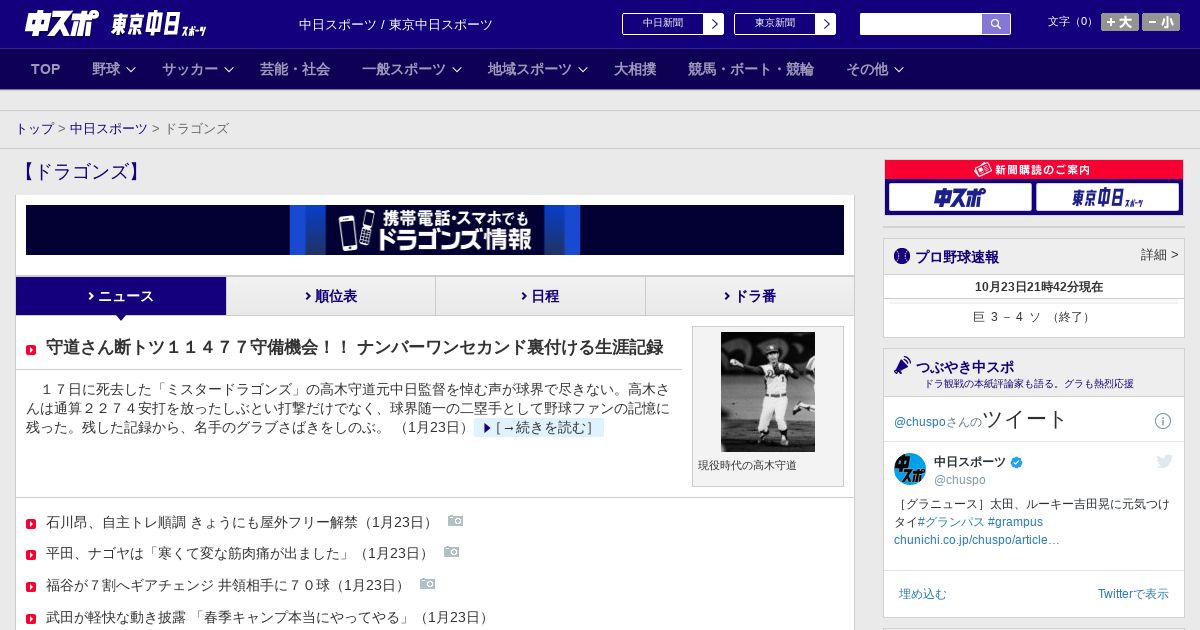
Task: Switch to the ドラ番 tab
Action: [x=750, y=296]
